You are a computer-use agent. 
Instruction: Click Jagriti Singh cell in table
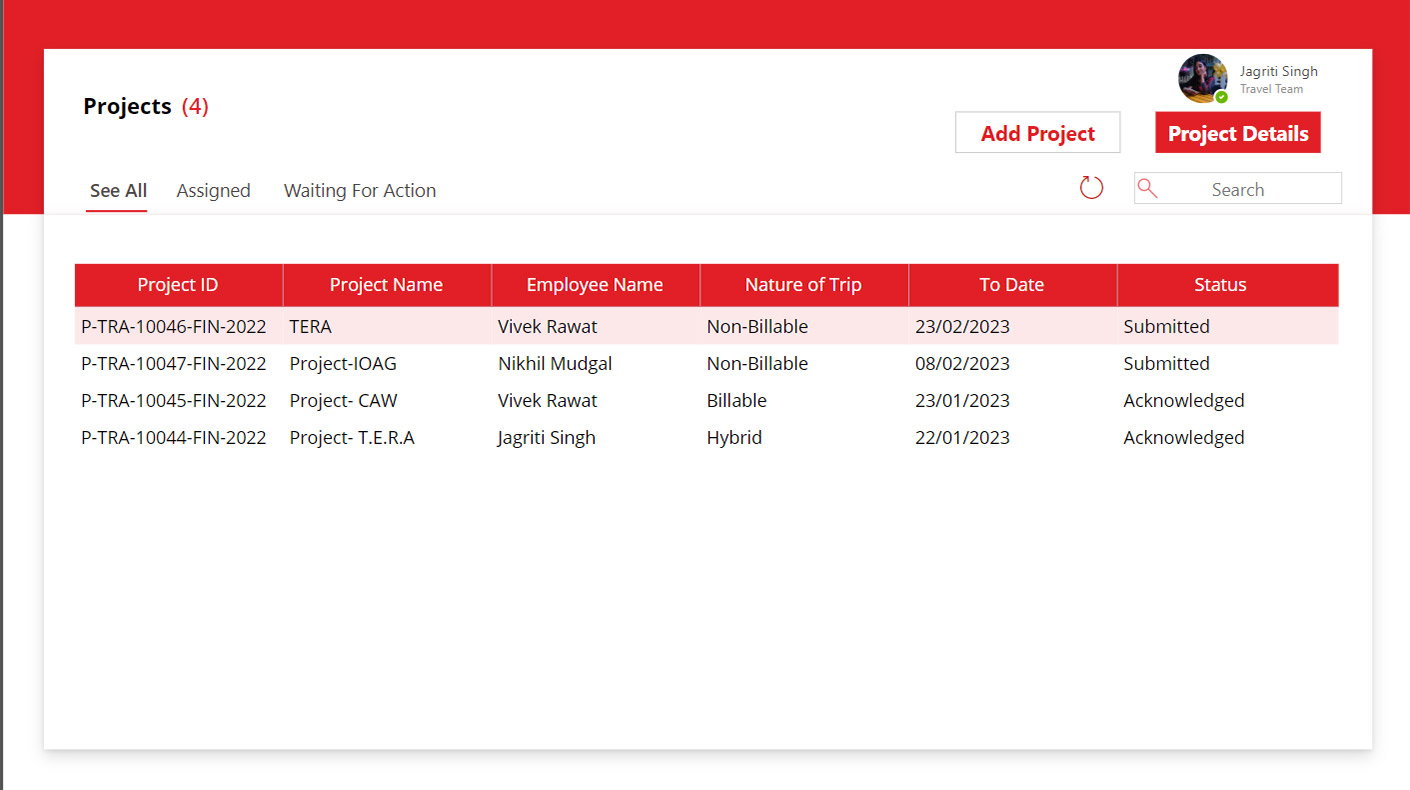click(x=547, y=437)
